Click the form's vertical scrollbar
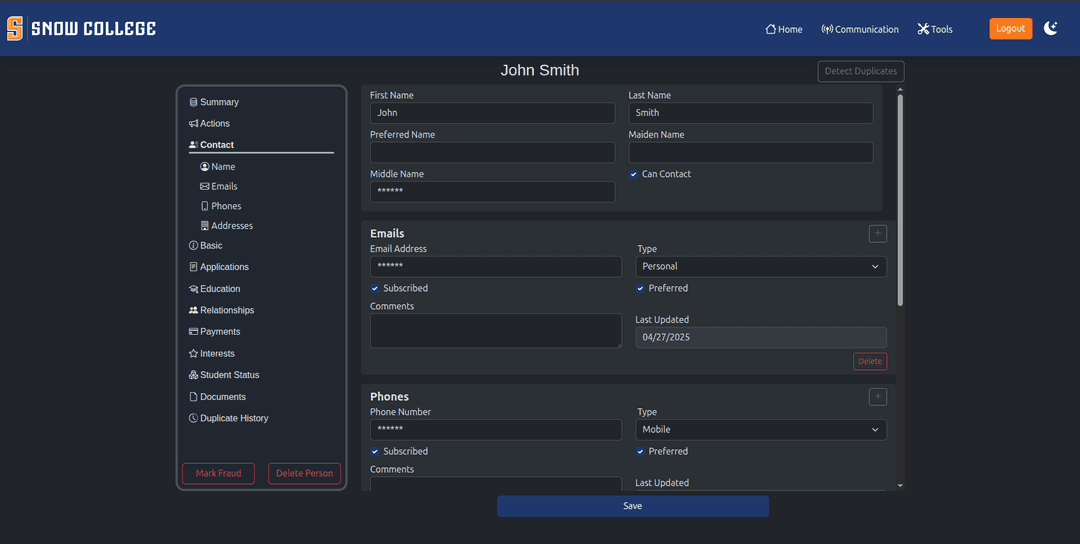The width and height of the screenshot is (1080, 544). coord(900,200)
